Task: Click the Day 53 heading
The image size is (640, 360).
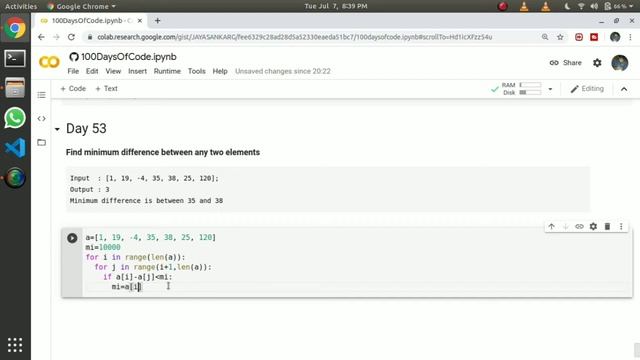Action: click(x=86, y=129)
